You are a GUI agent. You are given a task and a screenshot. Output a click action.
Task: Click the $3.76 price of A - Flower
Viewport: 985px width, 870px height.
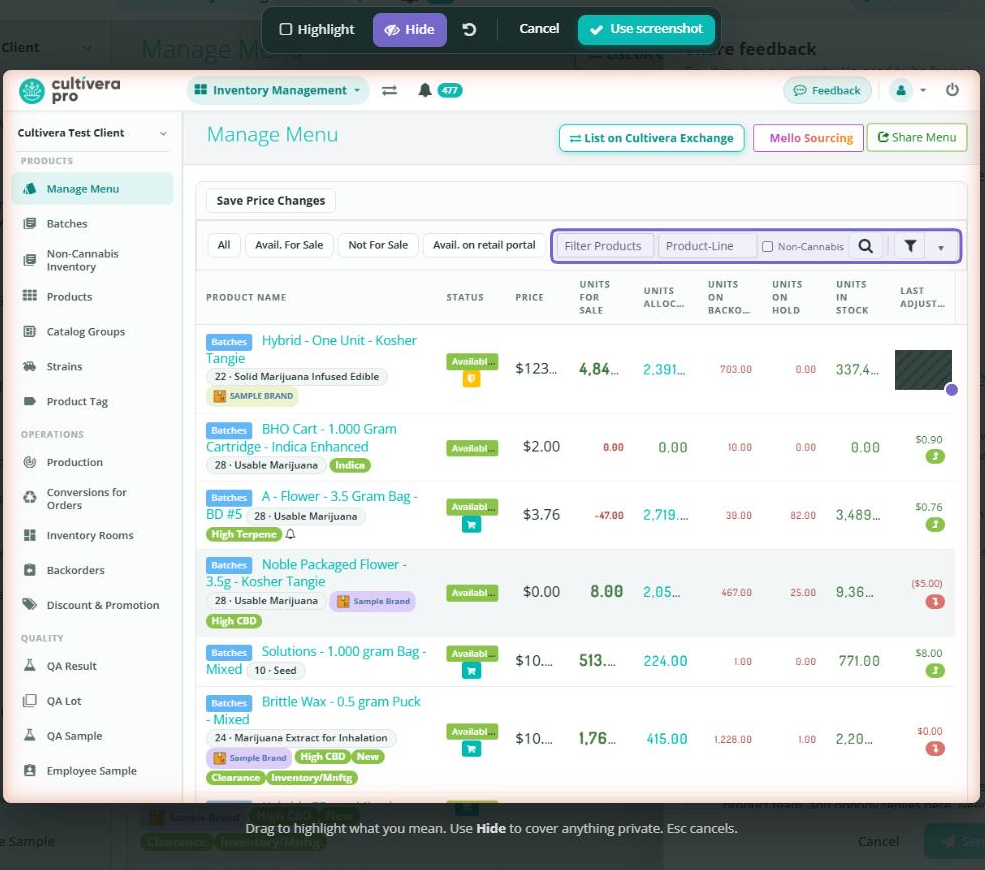coord(541,514)
